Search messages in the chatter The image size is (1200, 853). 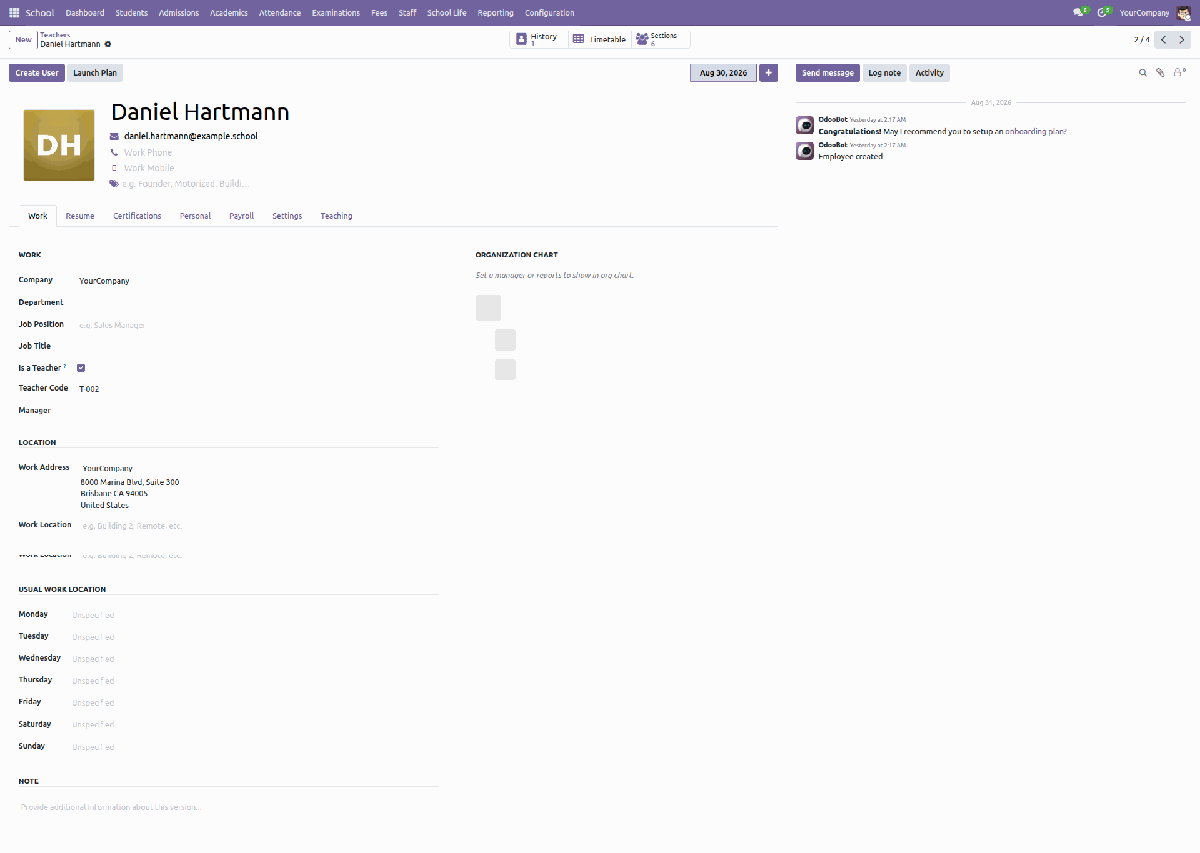pyautogui.click(x=1143, y=73)
